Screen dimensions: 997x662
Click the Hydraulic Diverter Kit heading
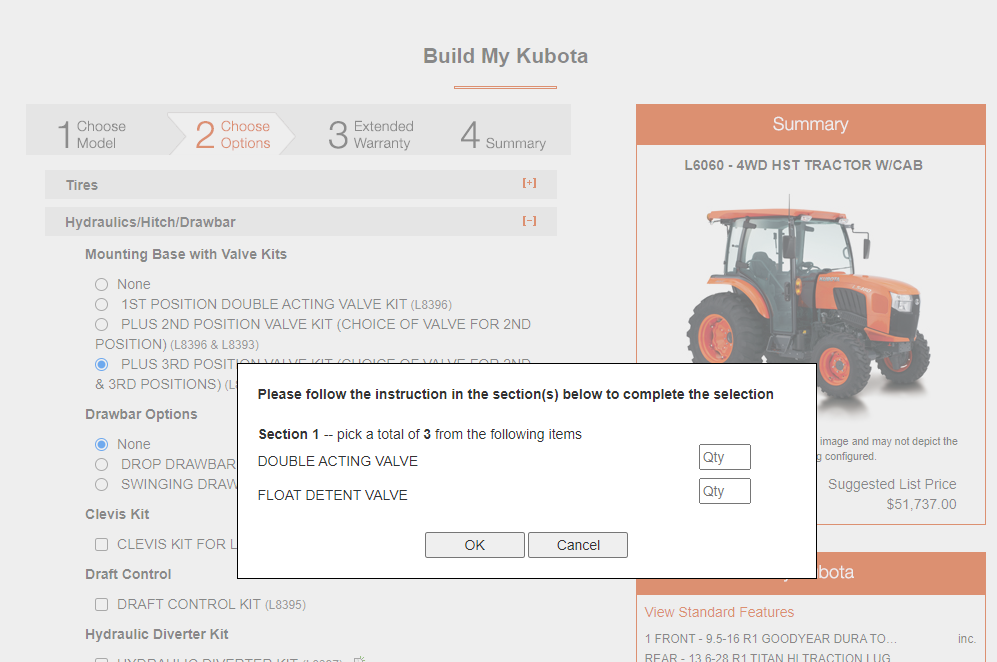[156, 634]
